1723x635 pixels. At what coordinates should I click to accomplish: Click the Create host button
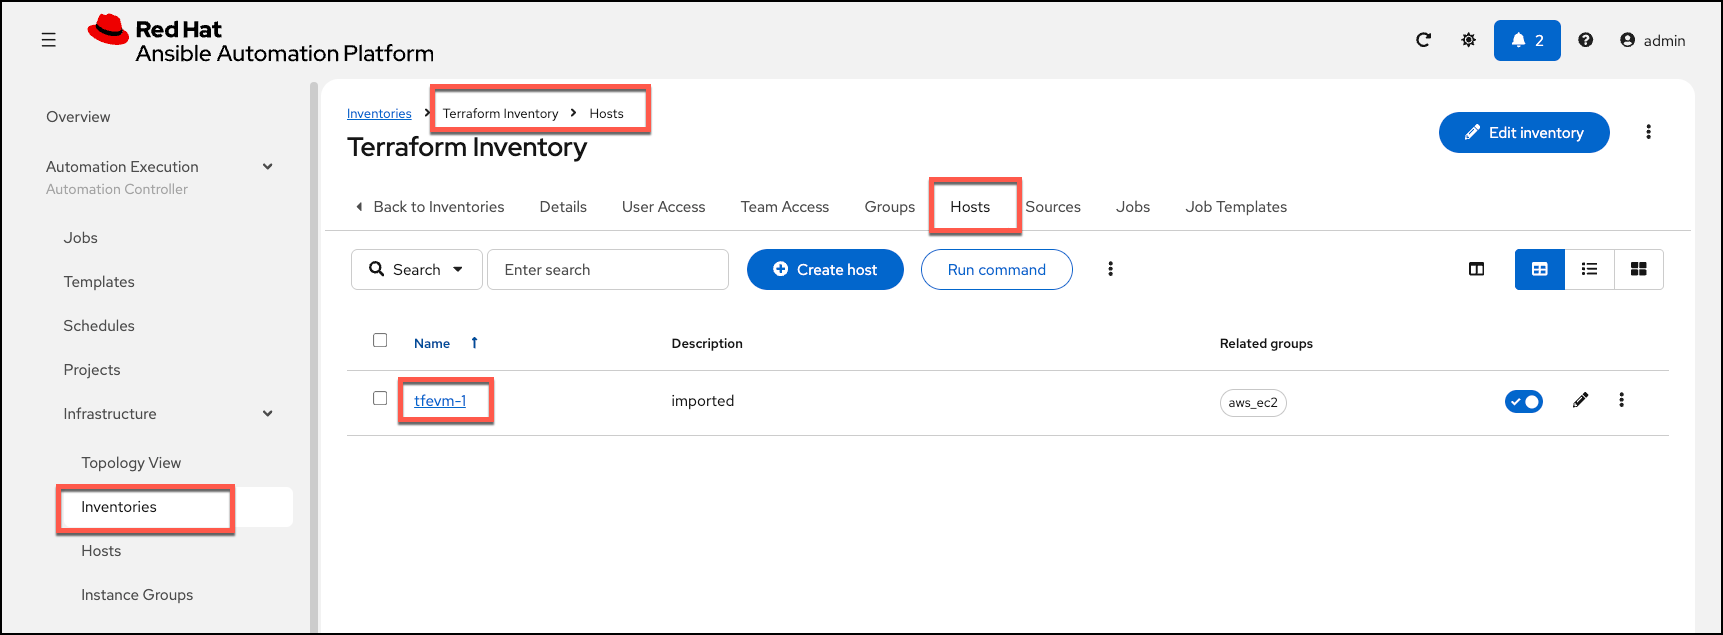(x=825, y=269)
